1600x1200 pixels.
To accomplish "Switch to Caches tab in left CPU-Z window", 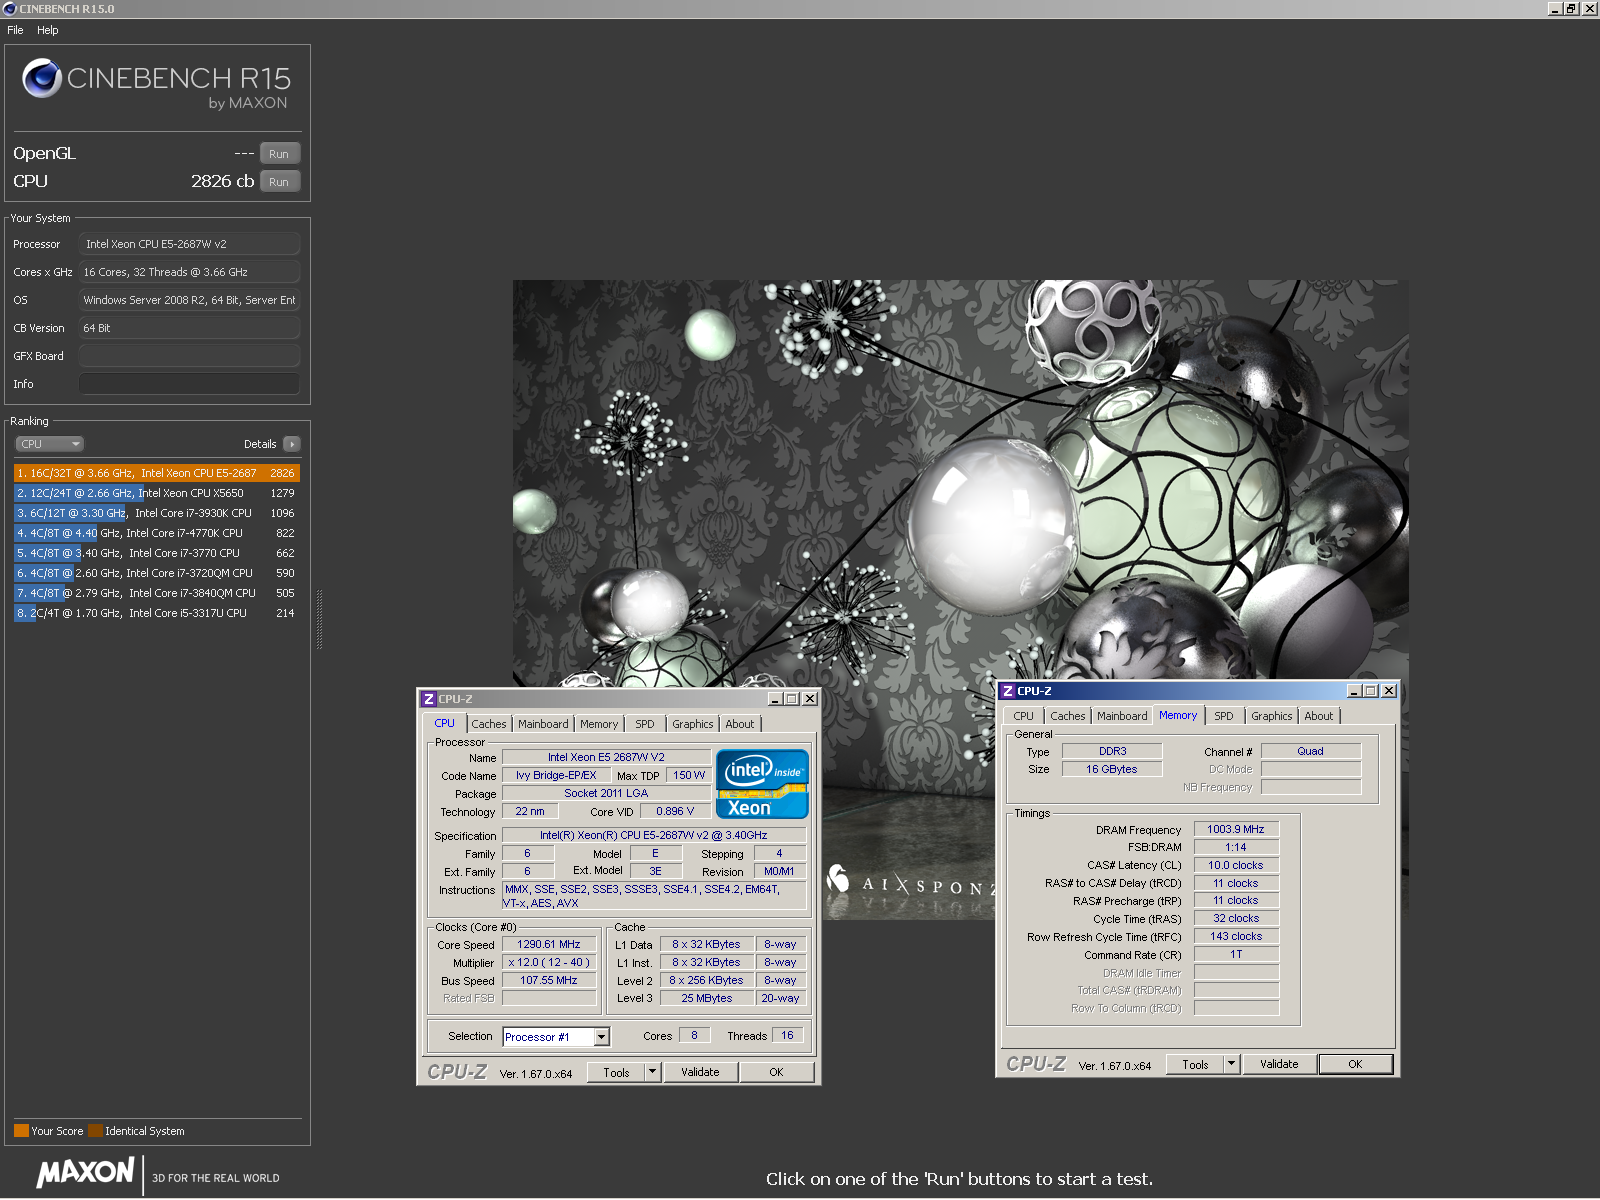I will (x=489, y=724).
